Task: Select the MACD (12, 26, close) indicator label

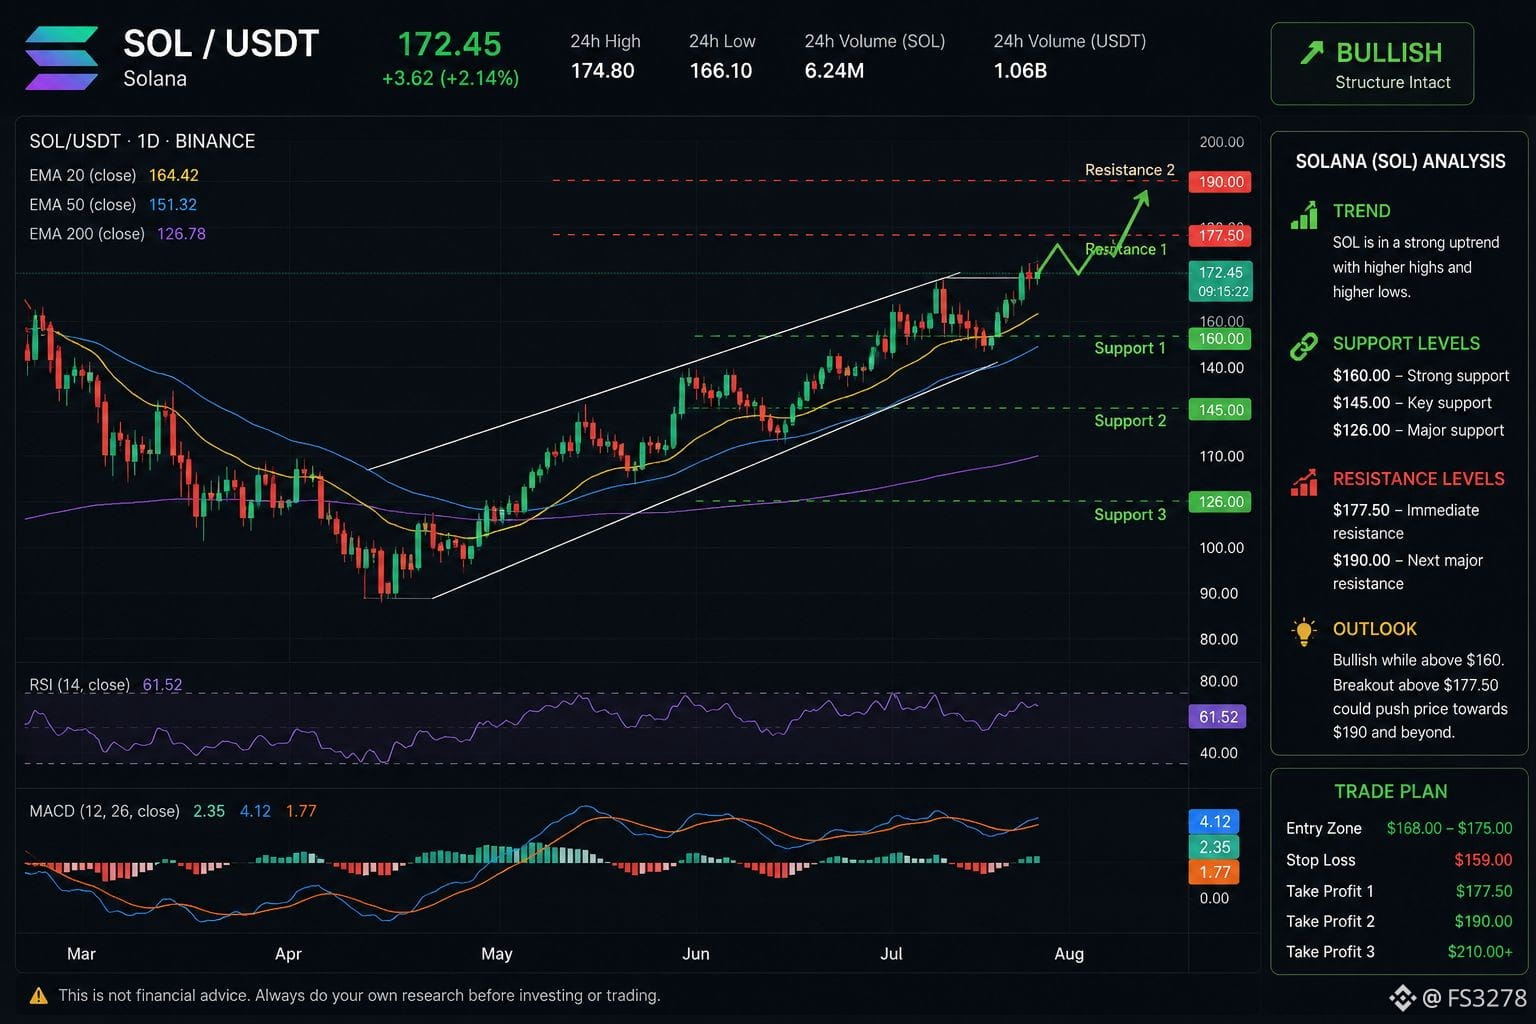Action: [173, 811]
